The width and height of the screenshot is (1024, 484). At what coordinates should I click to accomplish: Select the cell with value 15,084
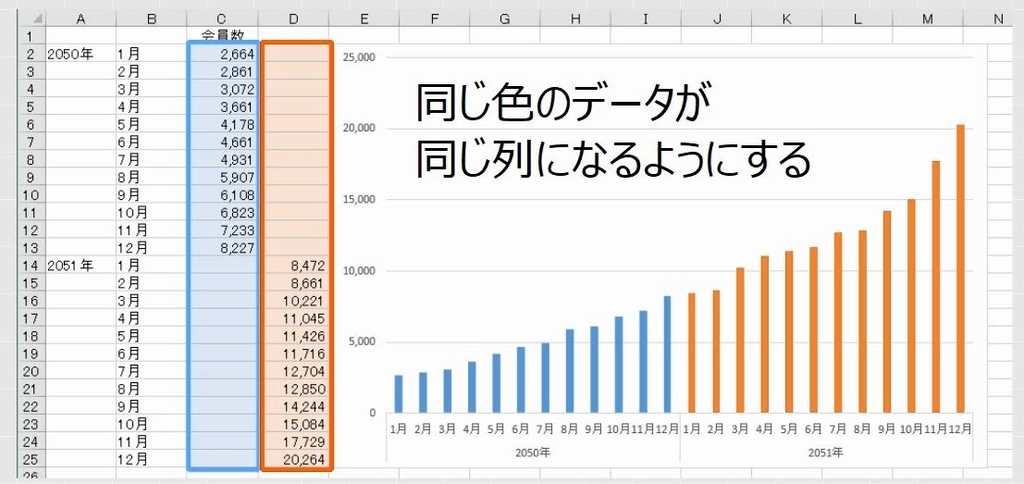293,424
